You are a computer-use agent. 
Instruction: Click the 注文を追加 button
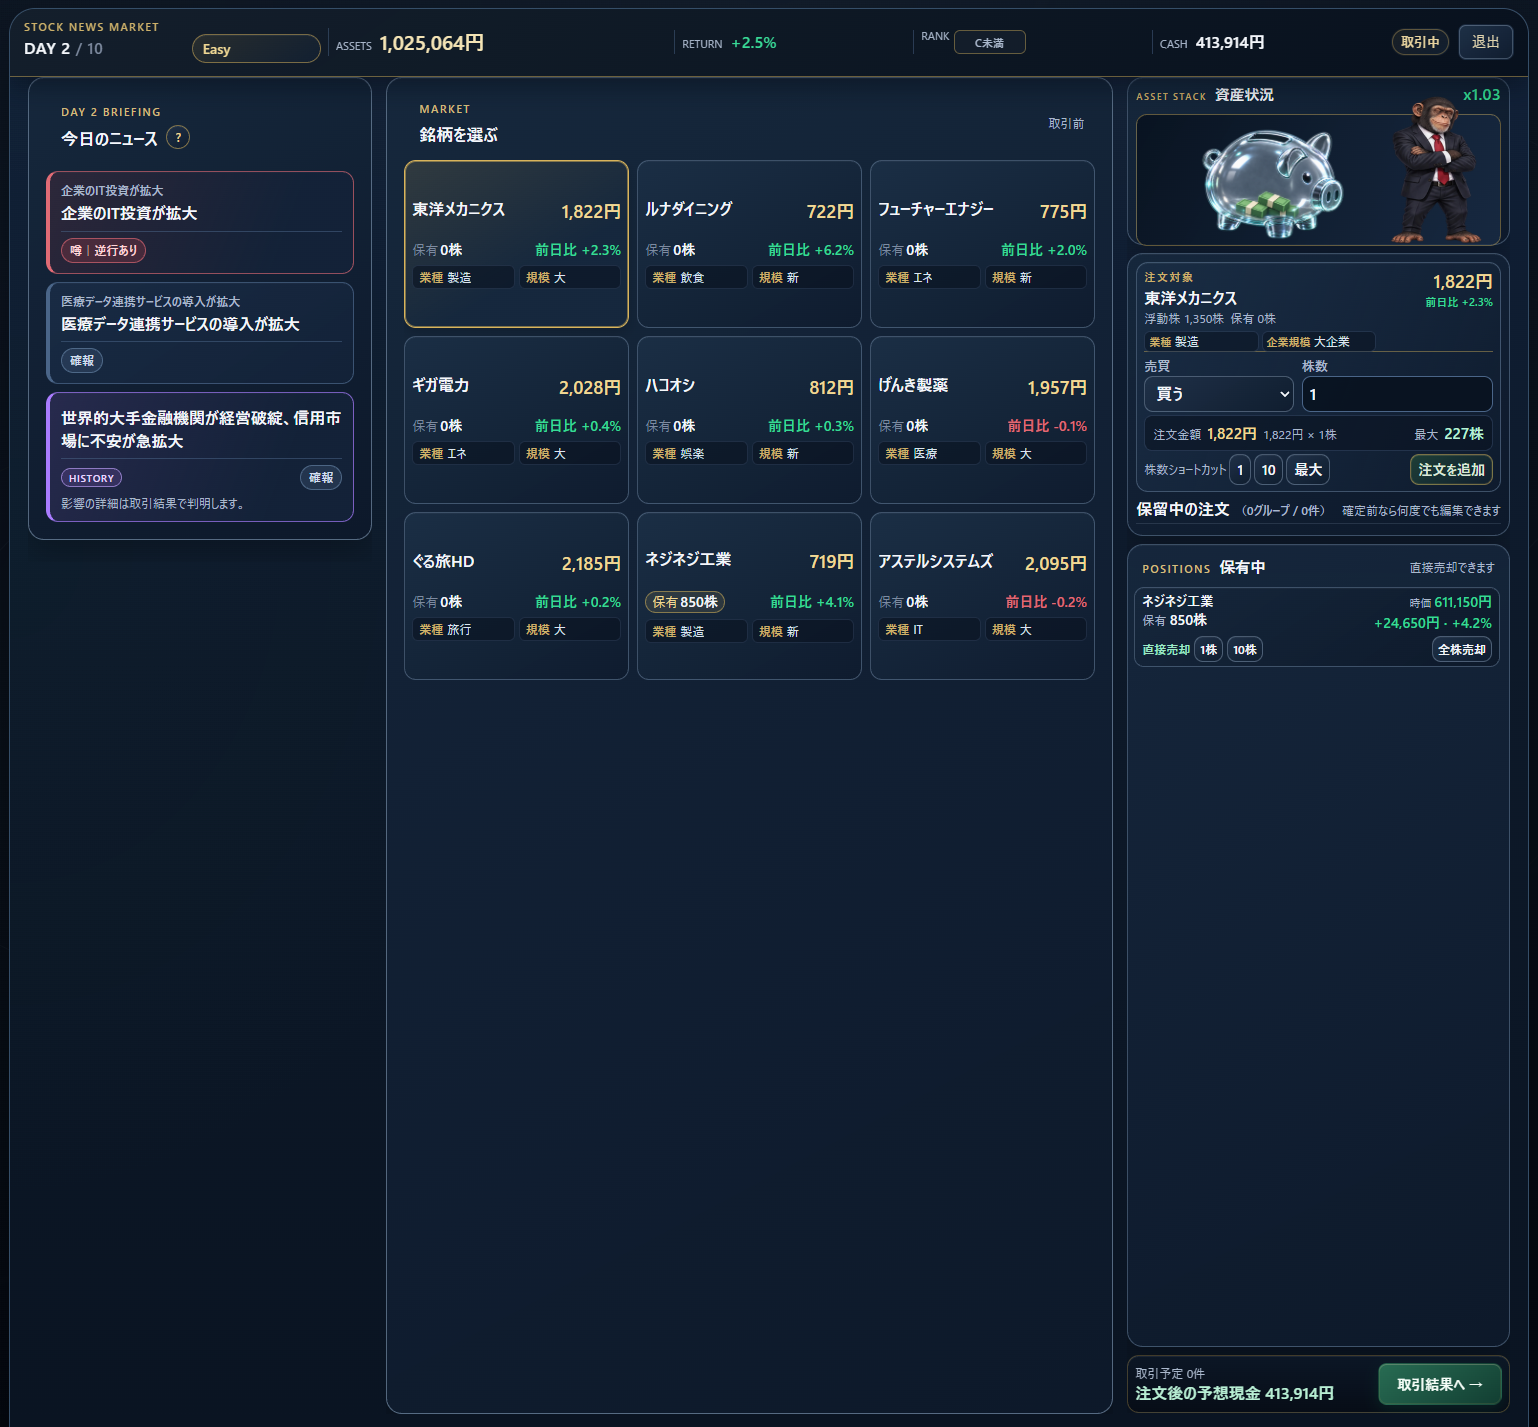1451,470
